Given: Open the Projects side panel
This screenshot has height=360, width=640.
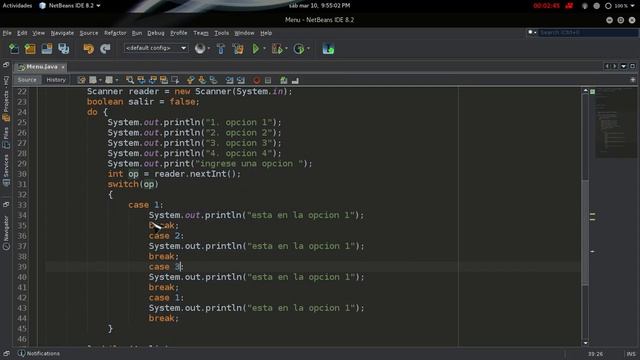Looking at the screenshot, I should point(6,99).
